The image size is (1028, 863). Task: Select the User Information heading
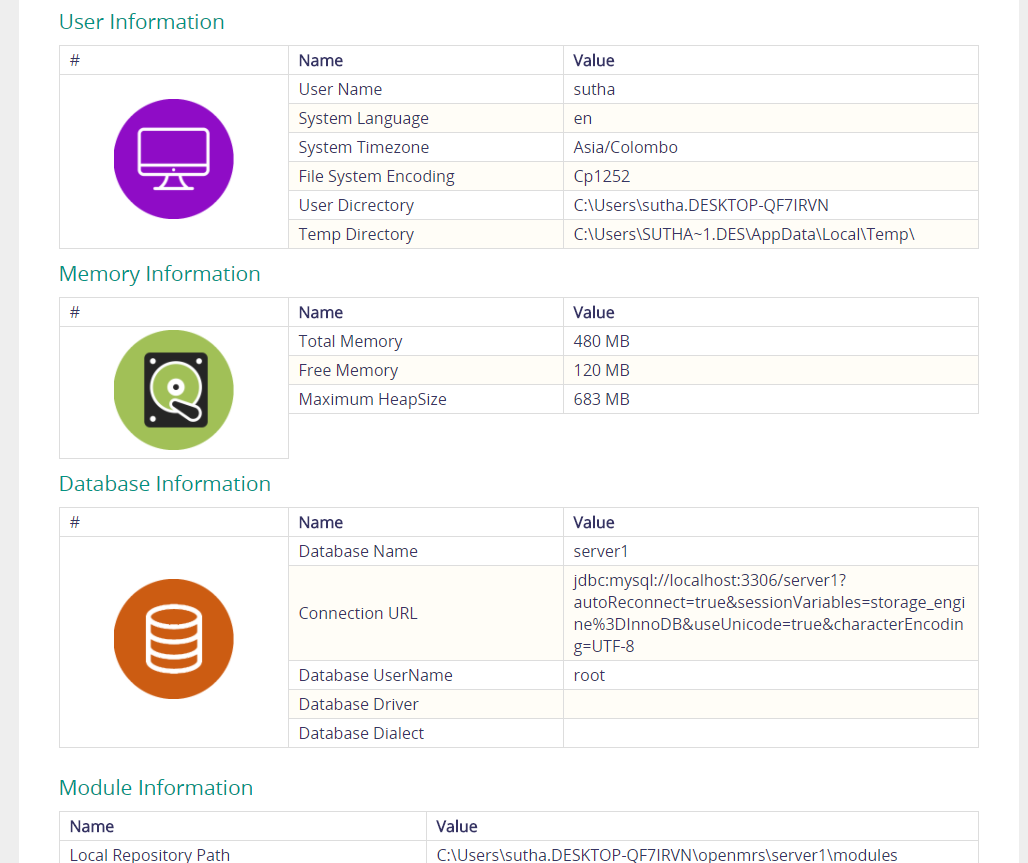pos(142,22)
